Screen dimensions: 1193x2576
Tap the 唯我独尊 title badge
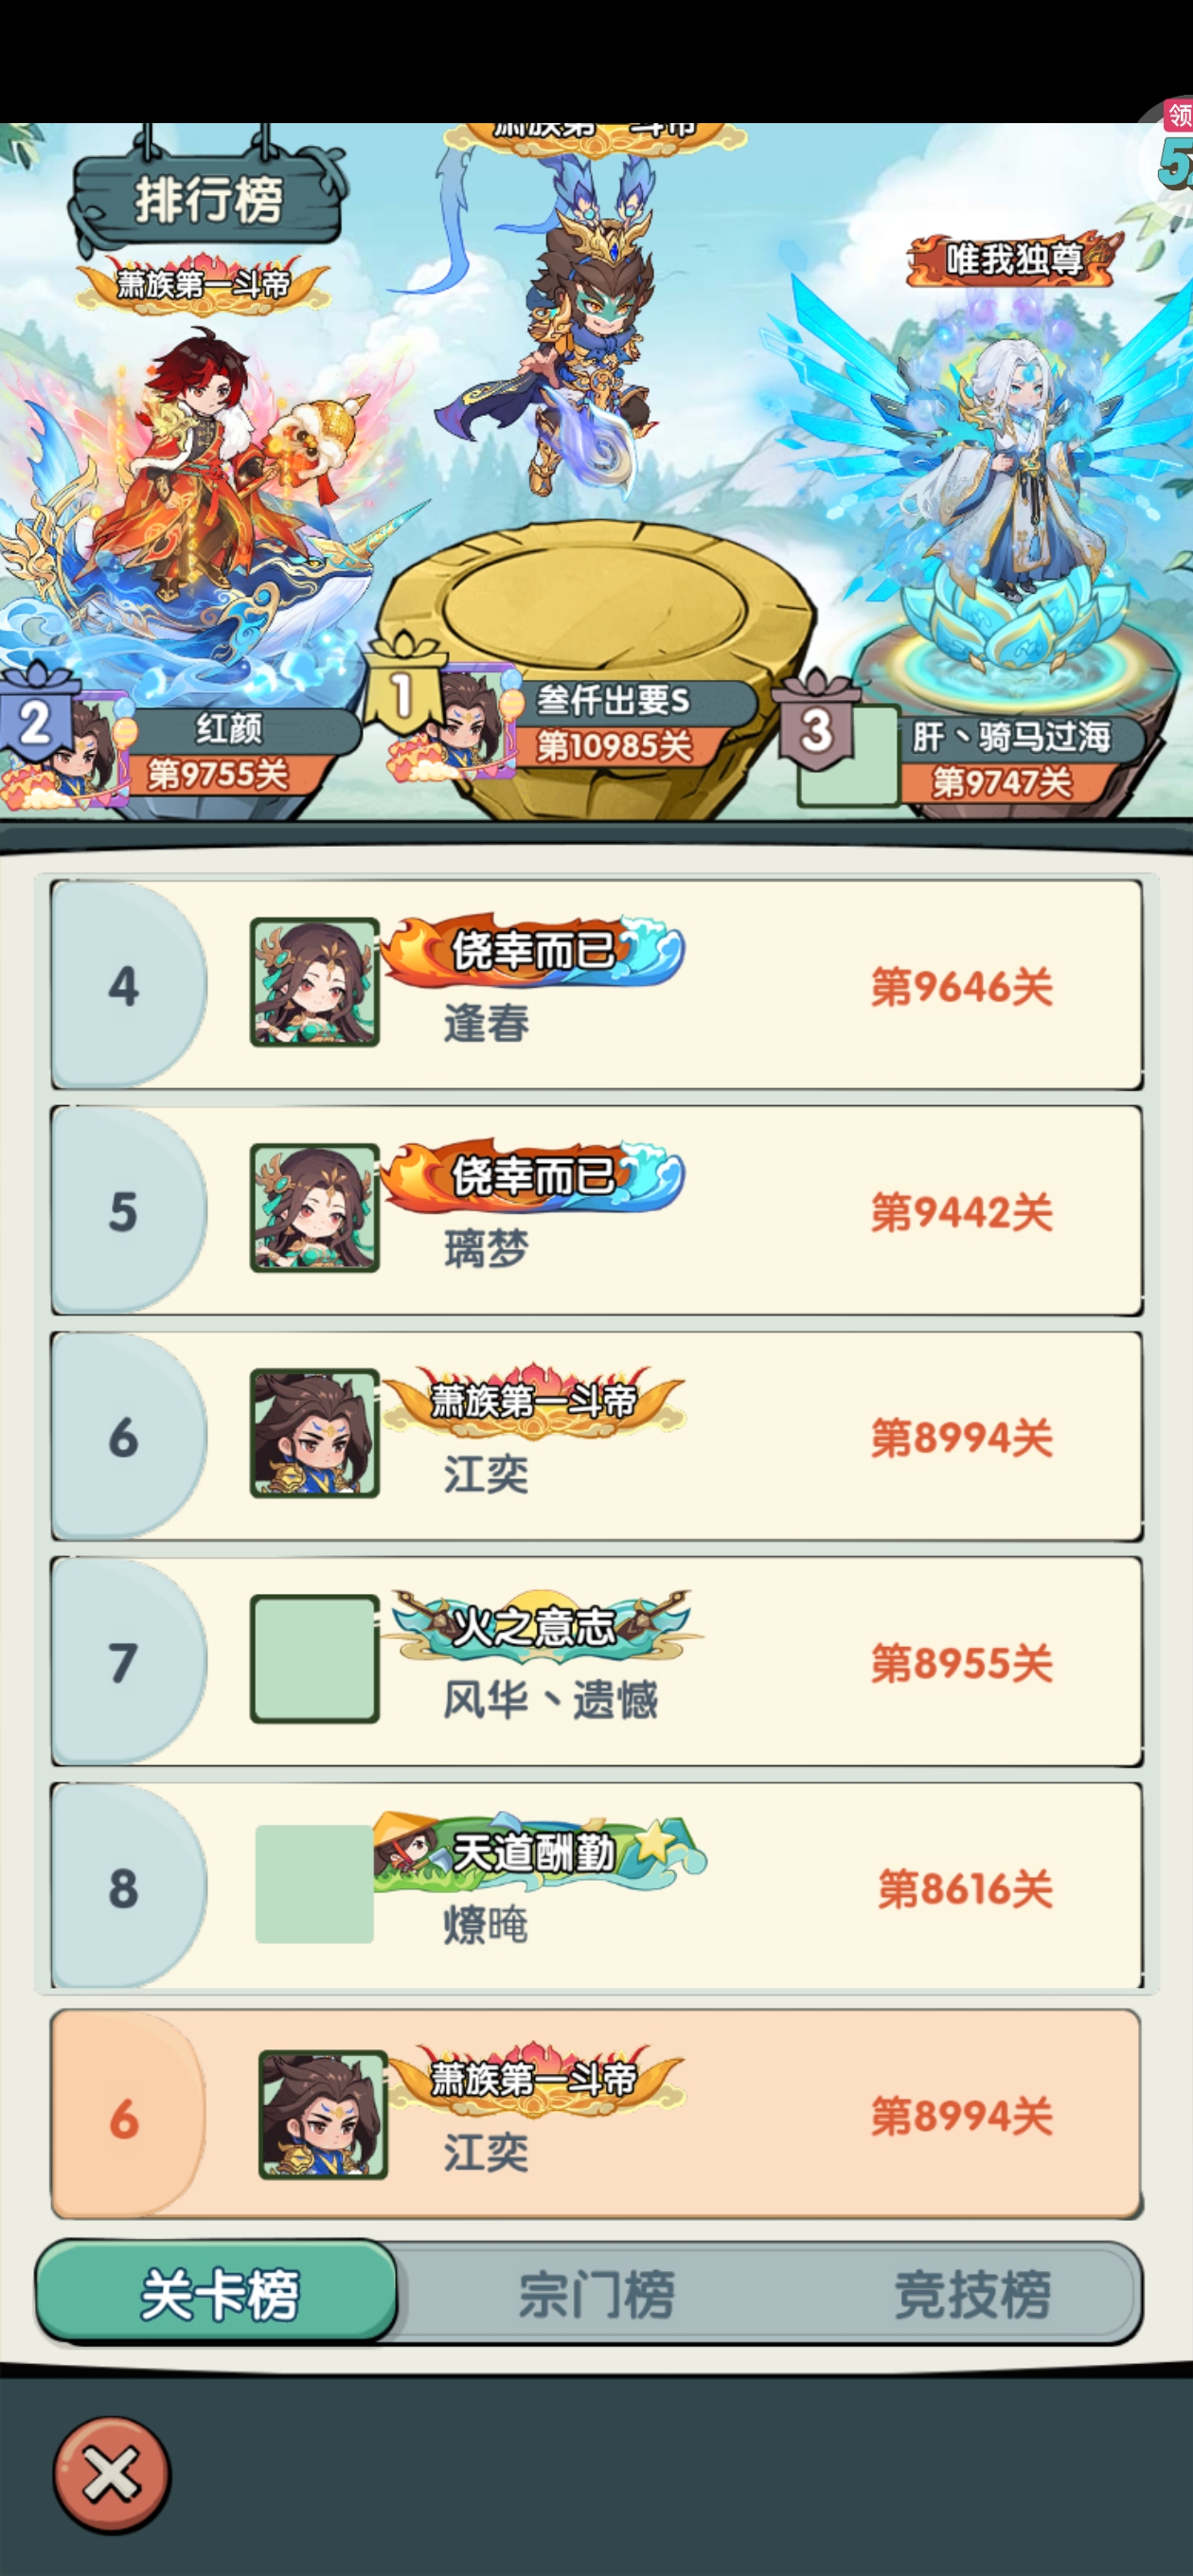[x=1013, y=260]
